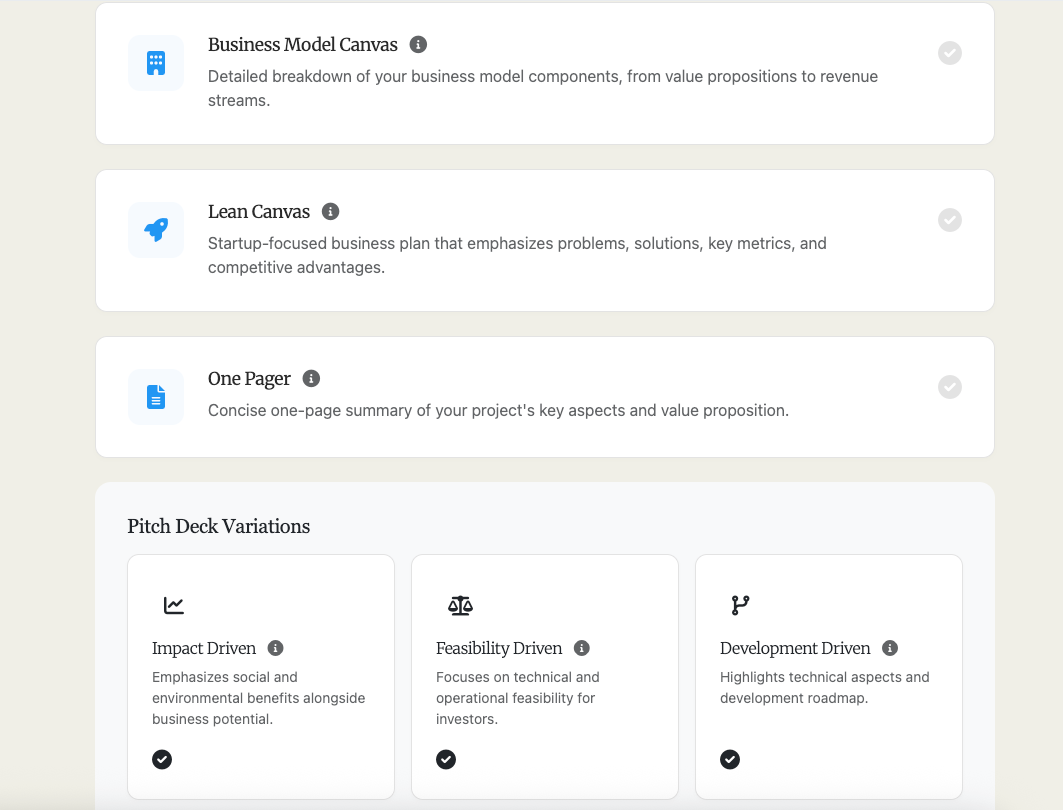Toggle the Development Driven checkmark
The image size is (1063, 810).
tap(730, 759)
